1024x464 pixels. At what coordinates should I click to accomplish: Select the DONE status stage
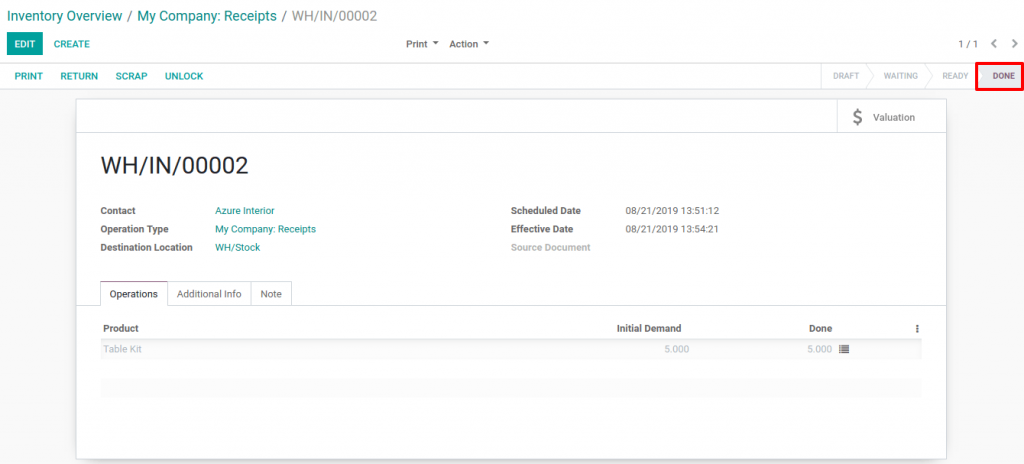click(1004, 76)
